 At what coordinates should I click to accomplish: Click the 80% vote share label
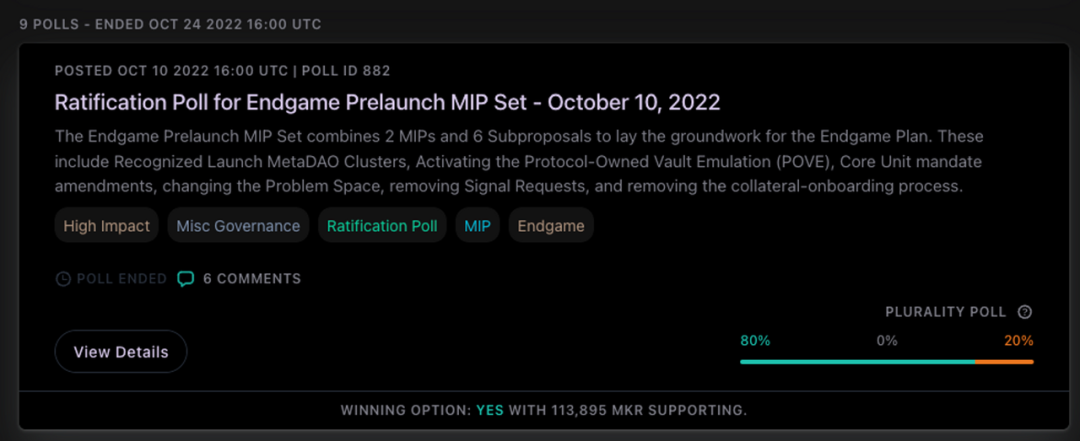755,341
